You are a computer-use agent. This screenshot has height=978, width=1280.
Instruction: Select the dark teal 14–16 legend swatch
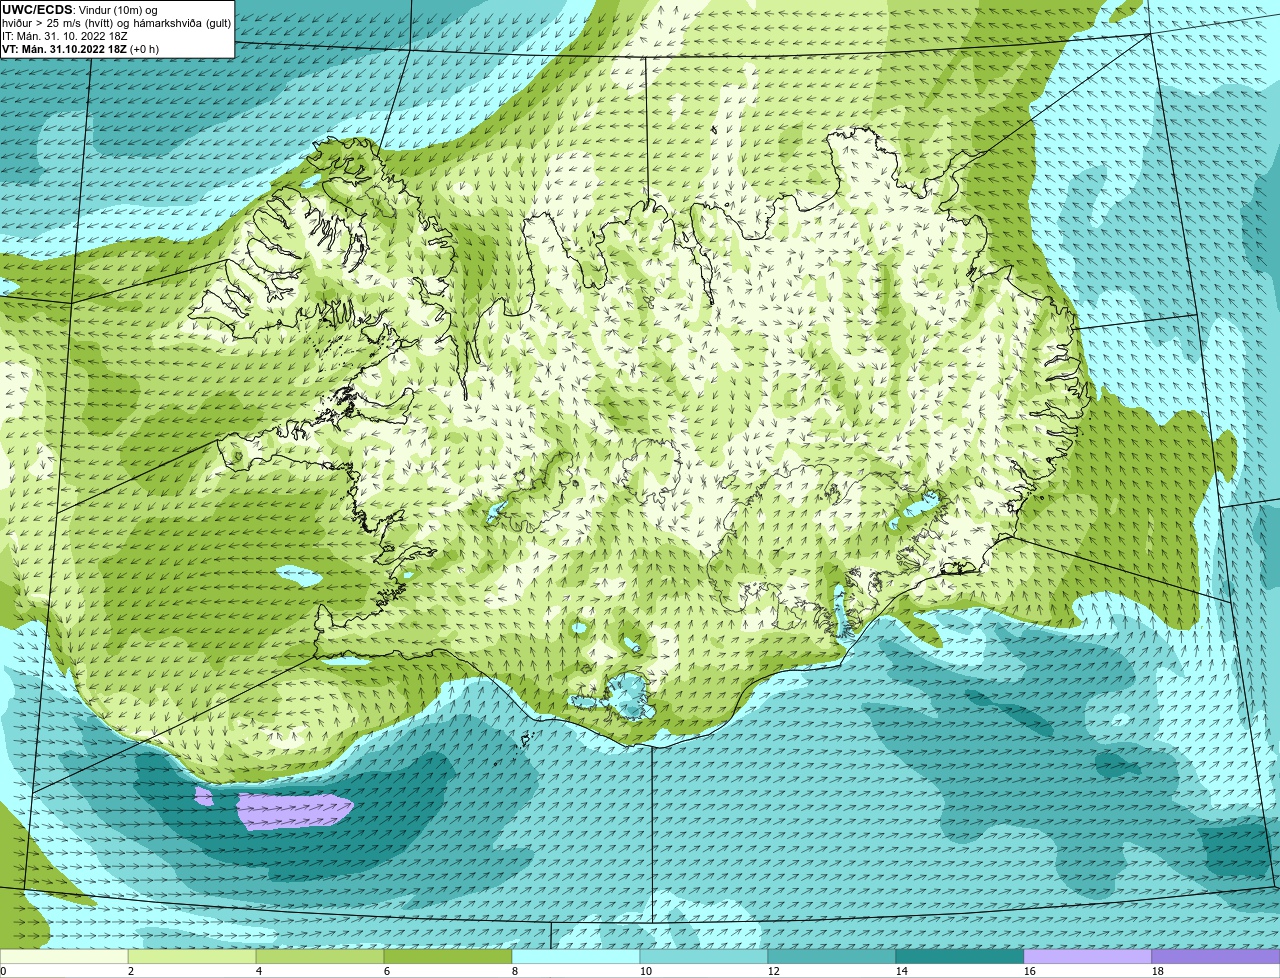[x=960, y=957]
